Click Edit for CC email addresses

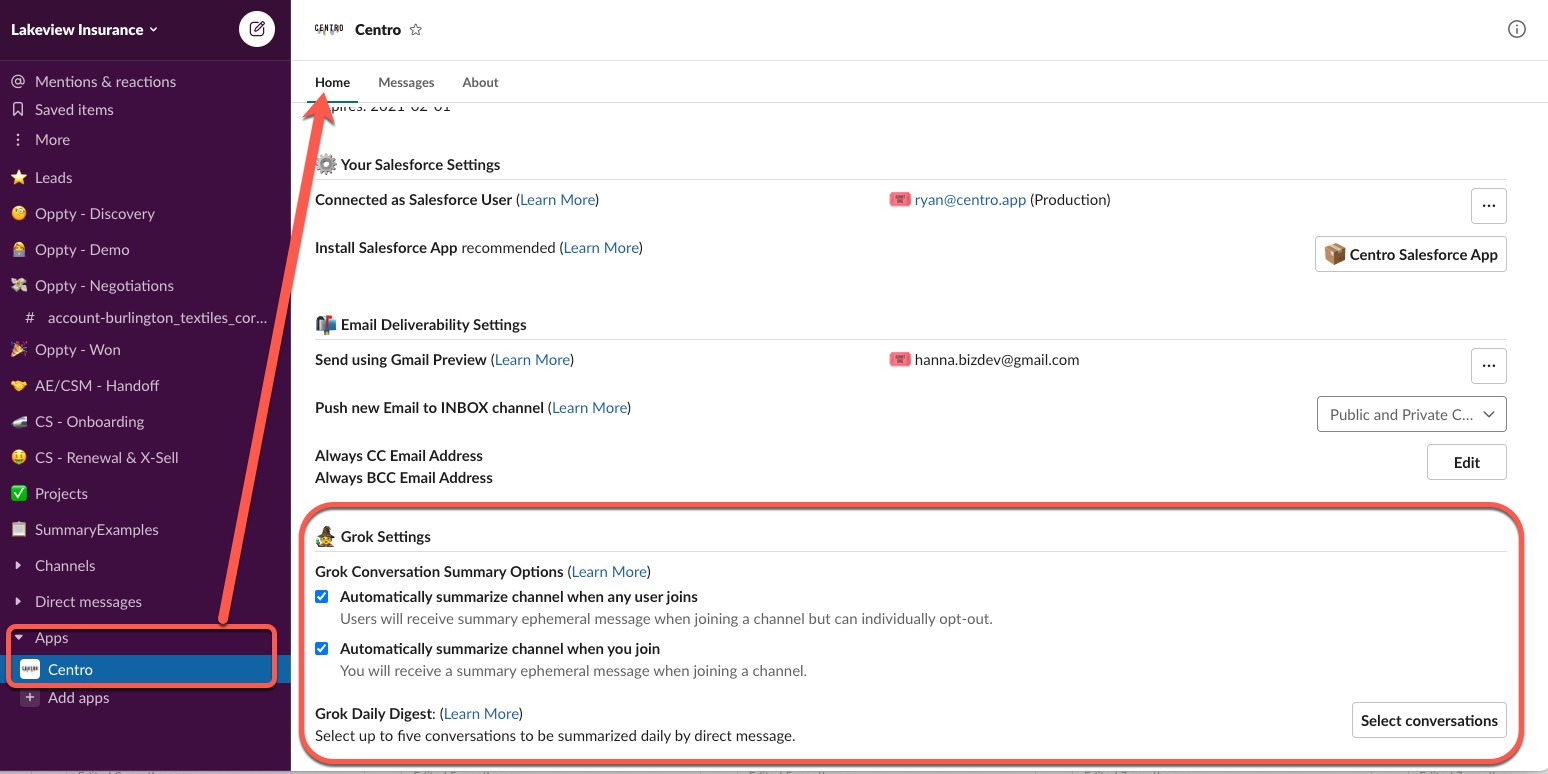pos(1466,462)
